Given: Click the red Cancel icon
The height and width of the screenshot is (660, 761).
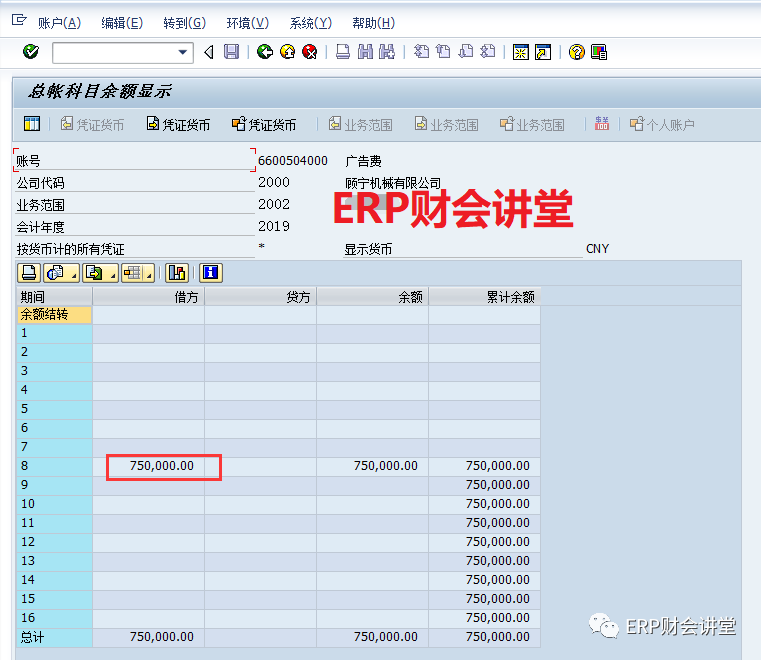Looking at the screenshot, I should 310,52.
